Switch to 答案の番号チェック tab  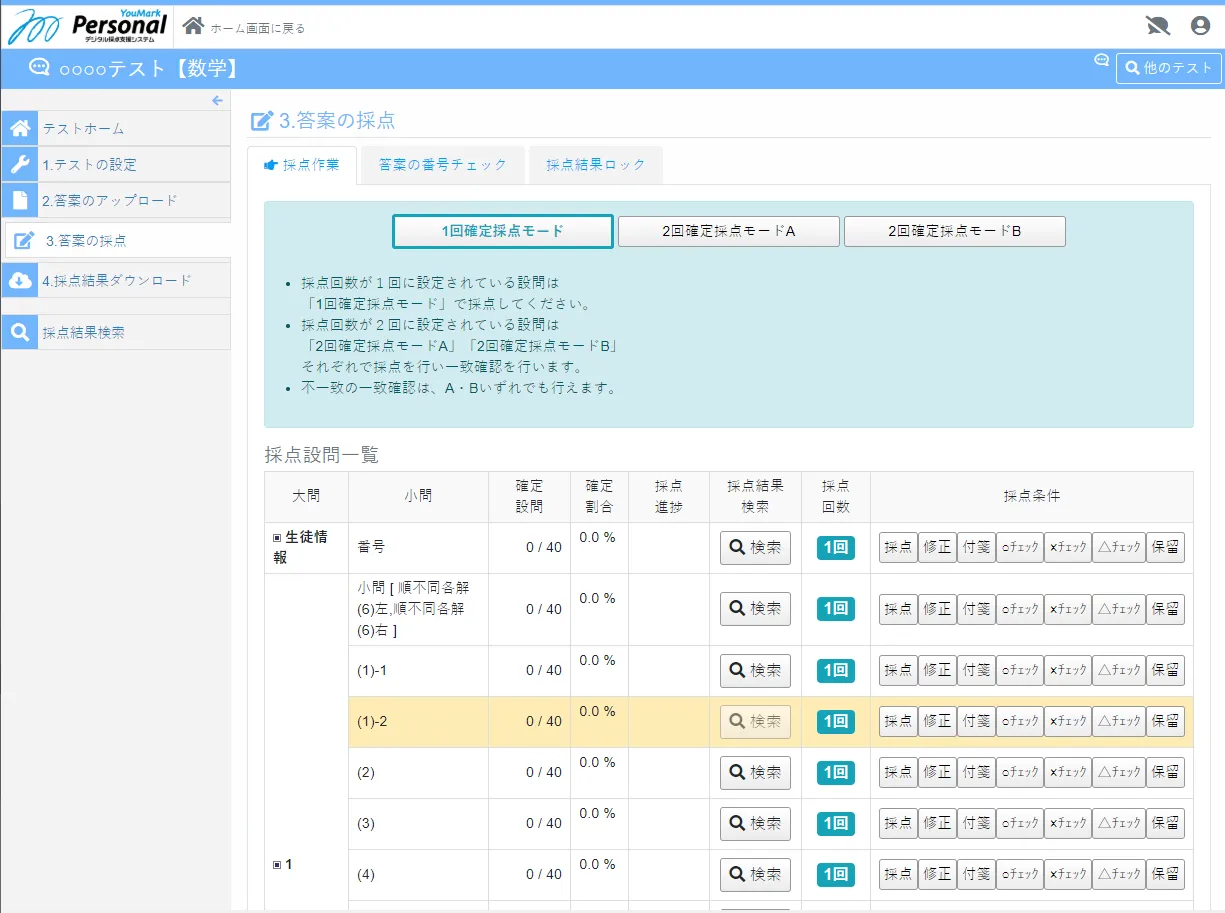443,165
